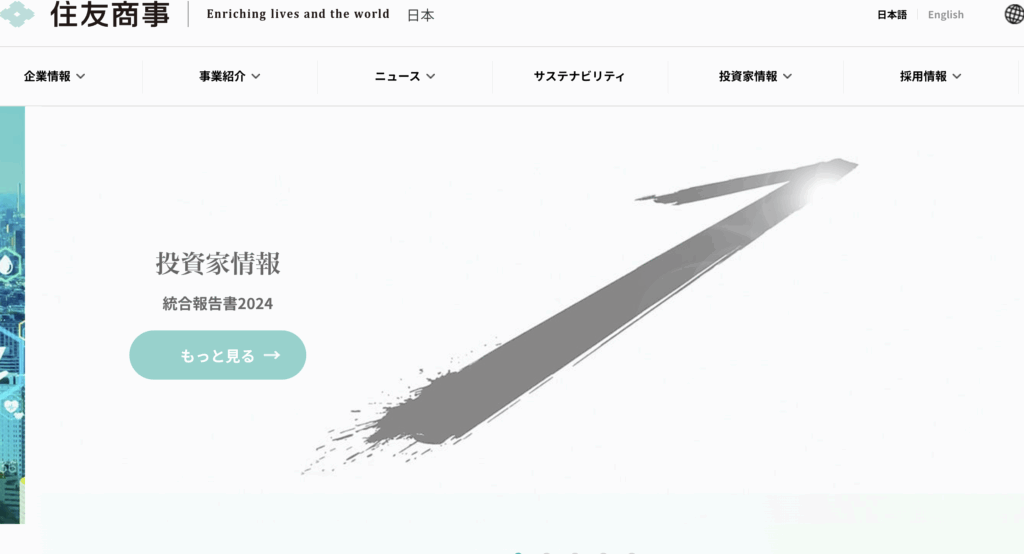Click the Sumitomo Corporation logo emblem
The image size is (1024, 554).
[17, 13]
